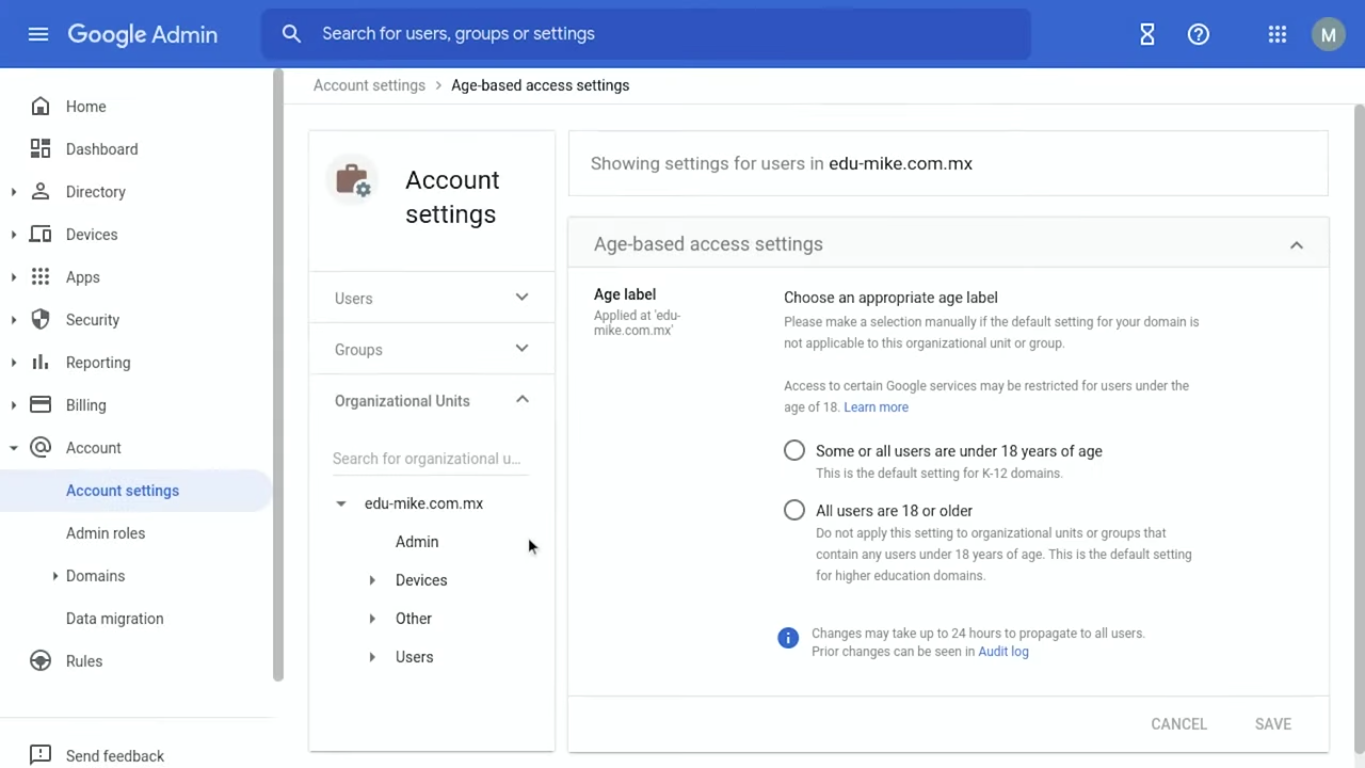
Task: Click the Devices laptop icon
Action: pos(40,234)
